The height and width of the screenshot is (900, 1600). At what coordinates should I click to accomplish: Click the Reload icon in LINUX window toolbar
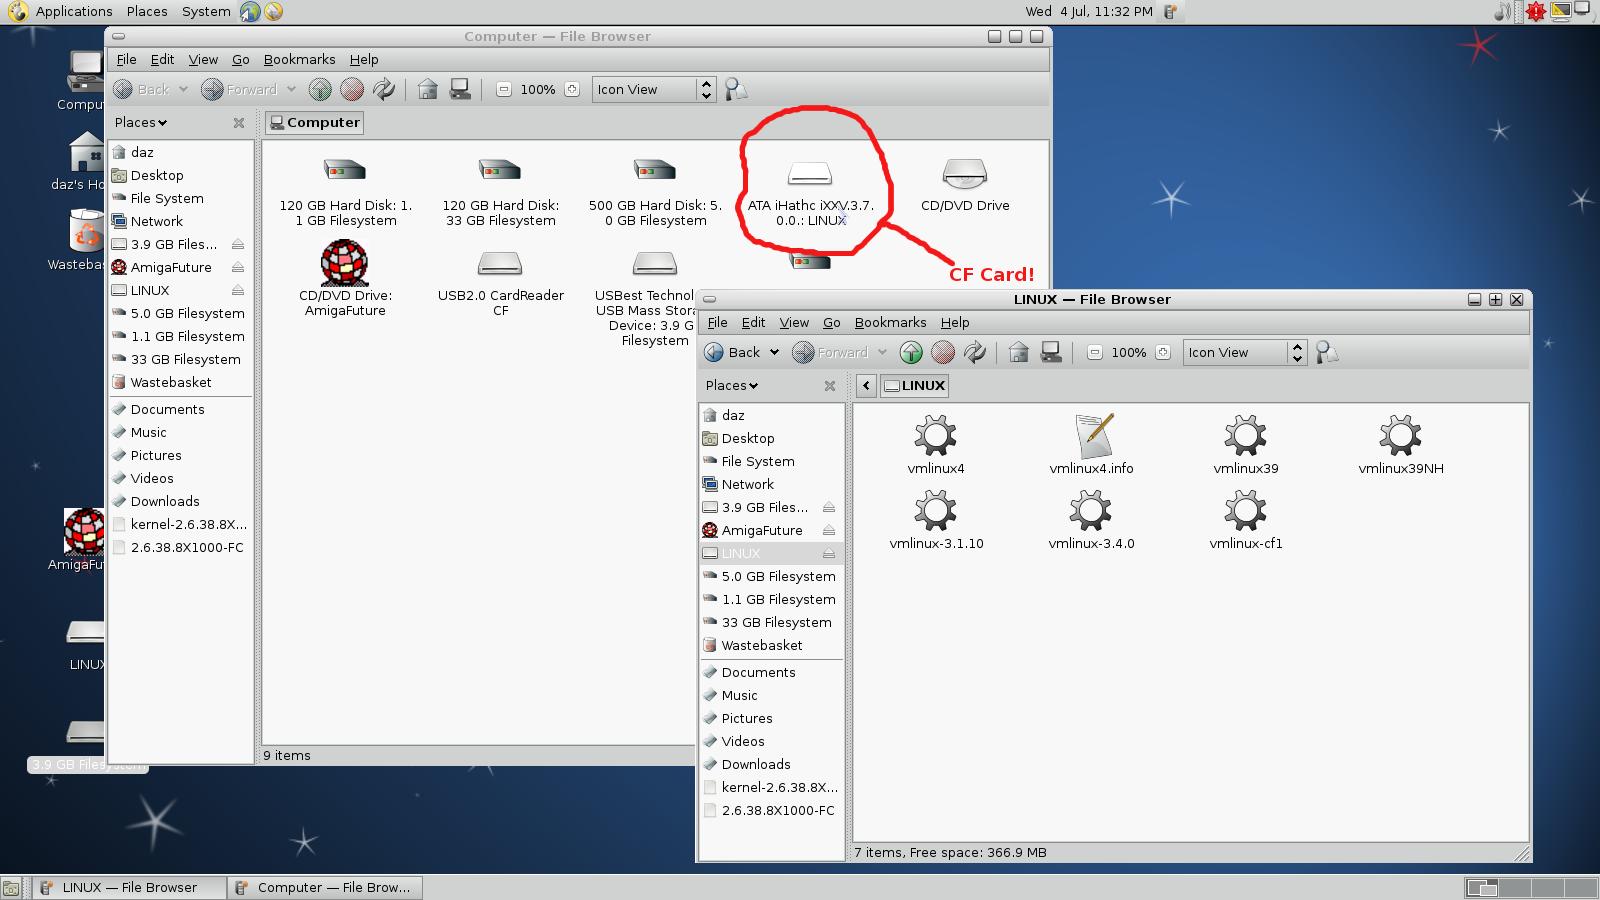coord(974,353)
